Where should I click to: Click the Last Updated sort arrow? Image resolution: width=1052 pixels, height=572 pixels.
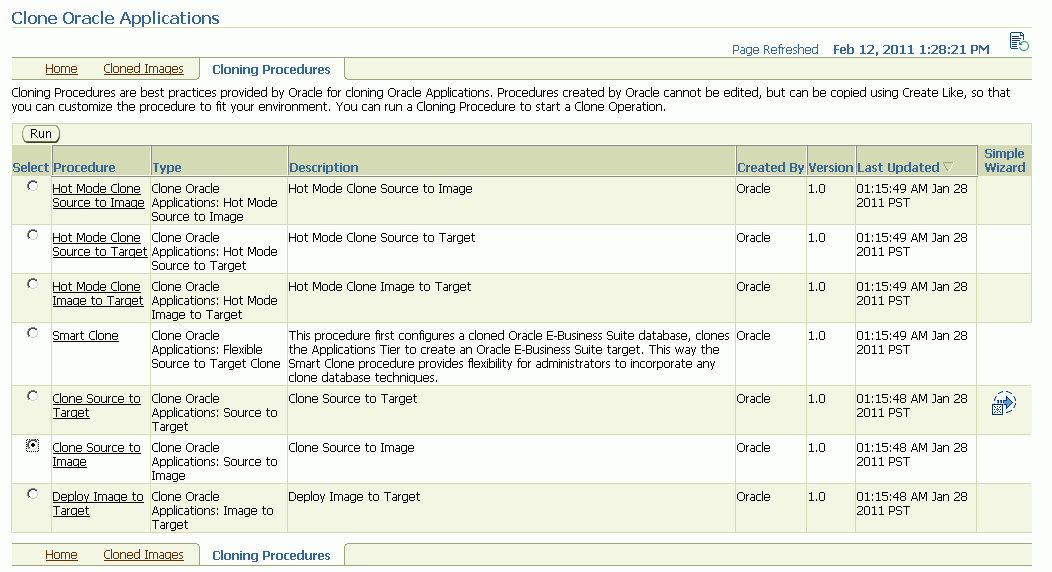click(947, 167)
